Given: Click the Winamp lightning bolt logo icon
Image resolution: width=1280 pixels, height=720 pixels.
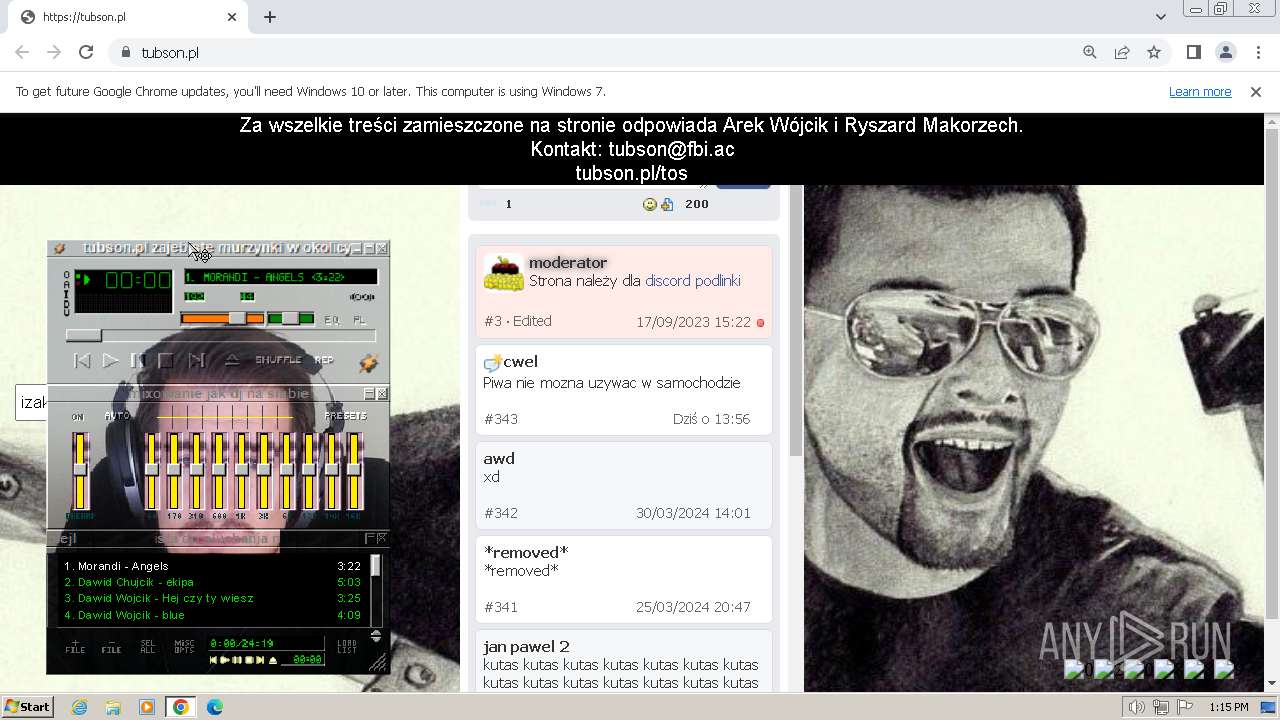Looking at the screenshot, I should click(368, 363).
